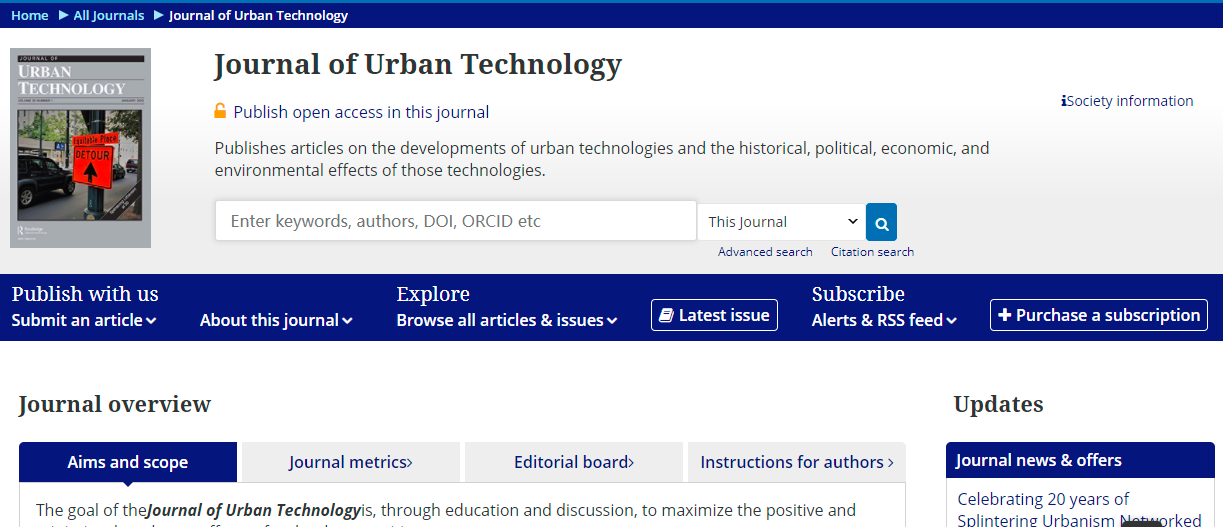Expand the Submit an article menu
Screen dimensions: 1223x527
(x=84, y=320)
